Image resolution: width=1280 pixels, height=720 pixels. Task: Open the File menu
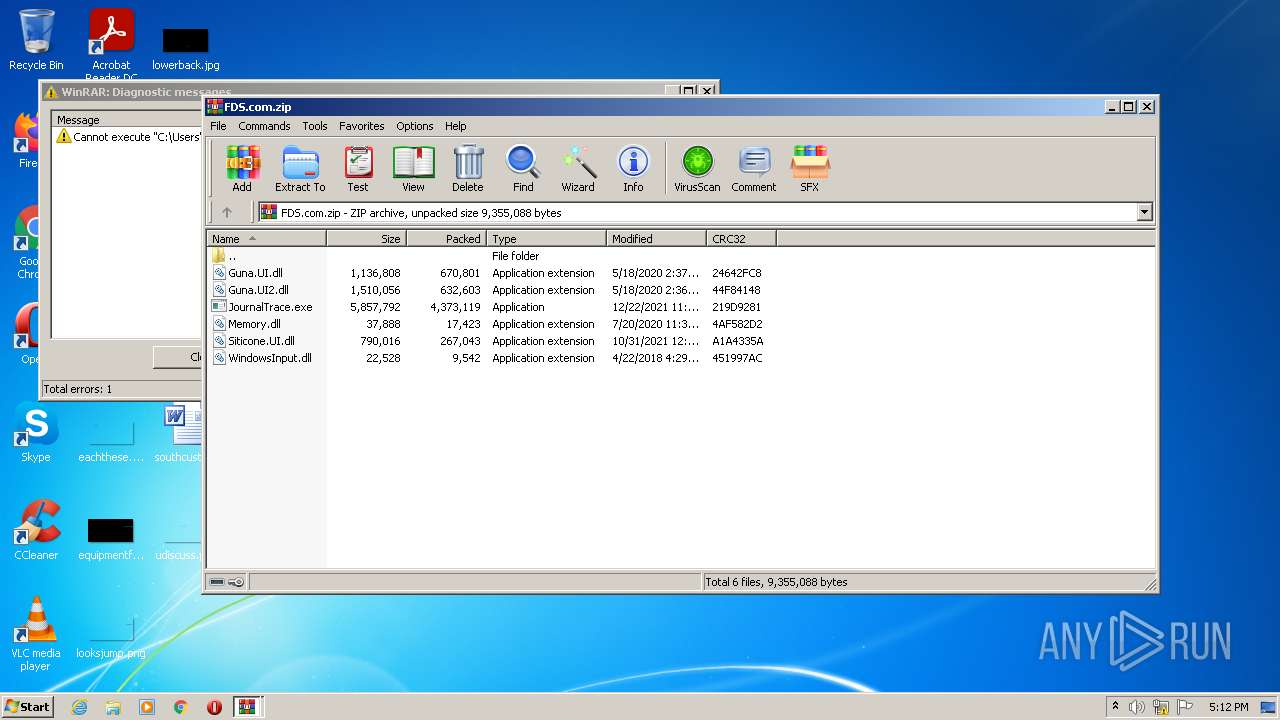click(218, 126)
